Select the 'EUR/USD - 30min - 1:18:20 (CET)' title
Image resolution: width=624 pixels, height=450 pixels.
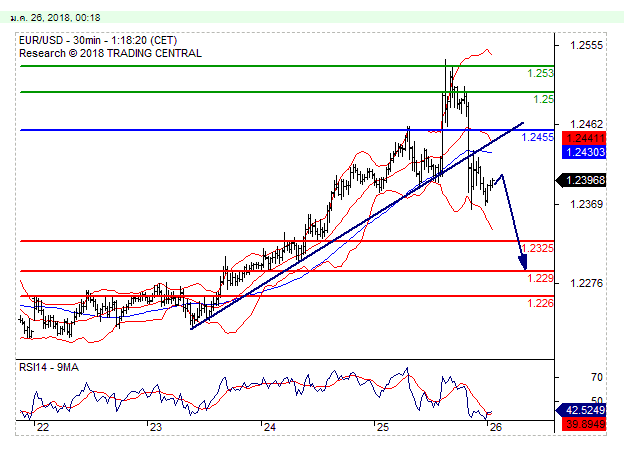pos(98,40)
